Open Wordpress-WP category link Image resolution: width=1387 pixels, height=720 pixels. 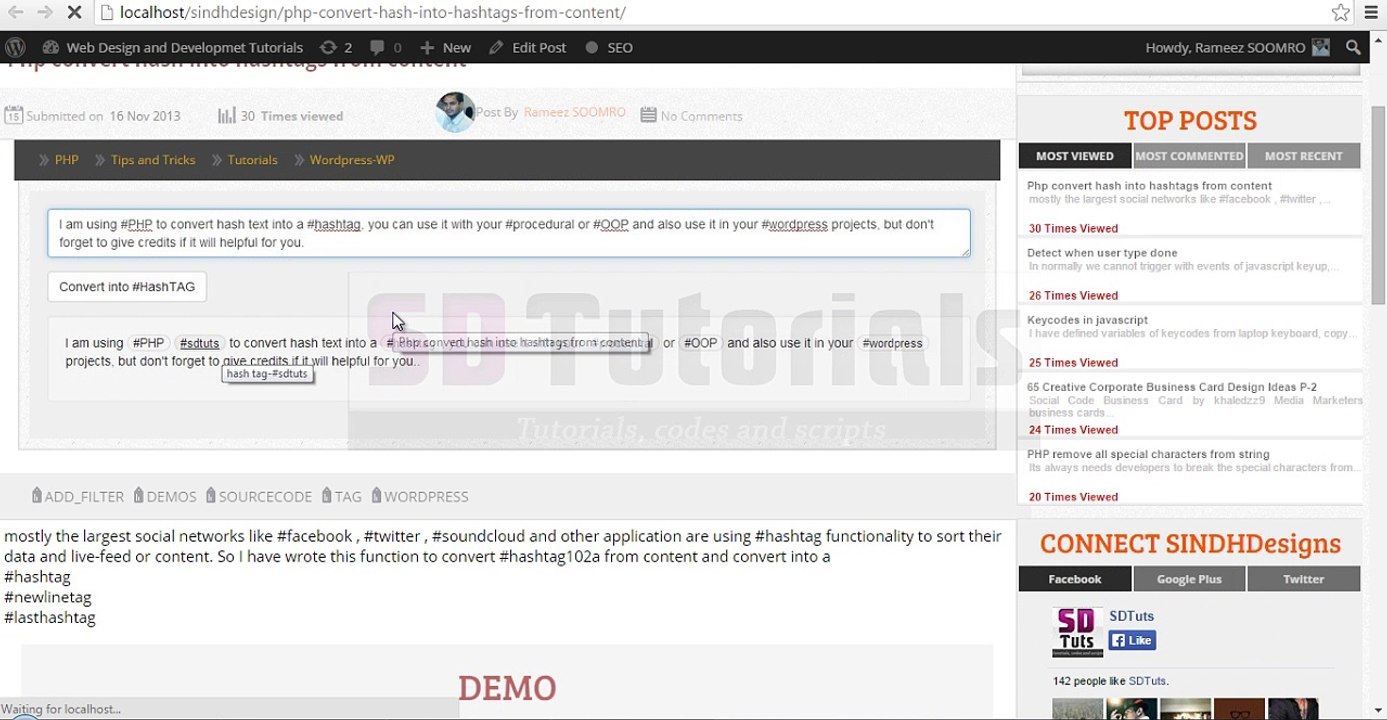click(352, 160)
